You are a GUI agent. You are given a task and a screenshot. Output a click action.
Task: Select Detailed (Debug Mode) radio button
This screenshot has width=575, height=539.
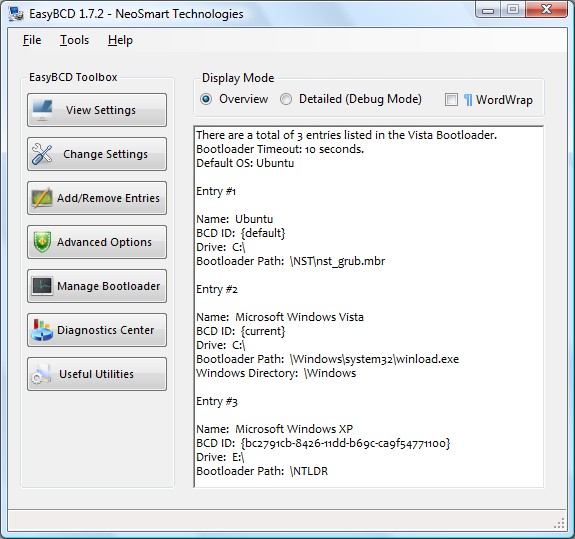pos(286,99)
